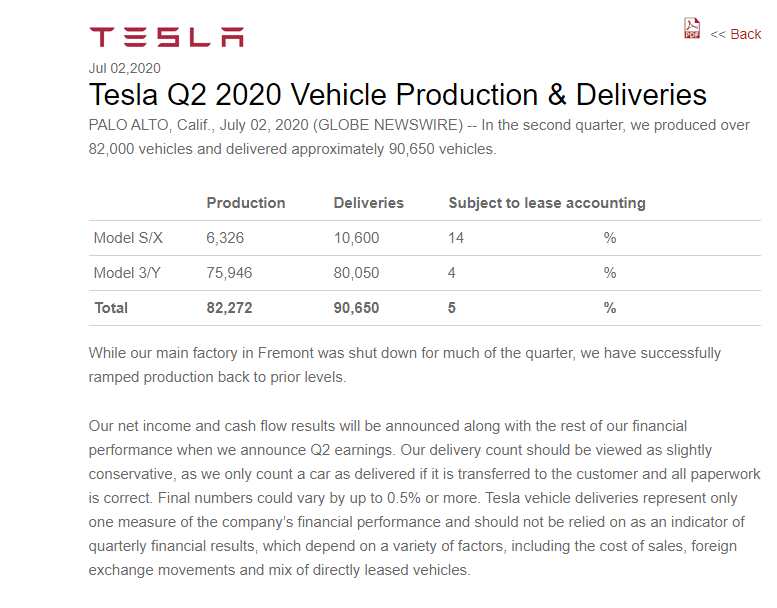Click the Model 3/Y row label
This screenshot has width=777, height=608.
(127, 273)
